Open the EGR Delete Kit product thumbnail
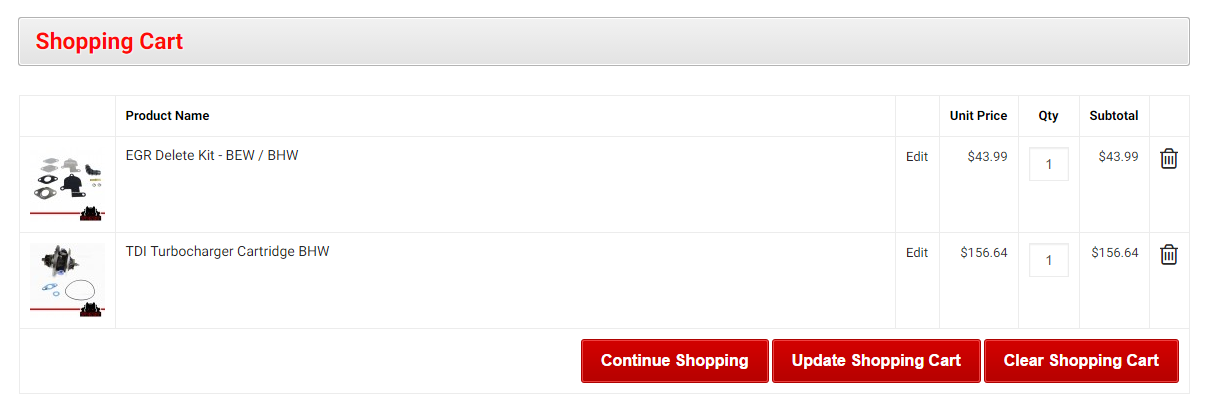1207x401 pixels. (x=67, y=184)
